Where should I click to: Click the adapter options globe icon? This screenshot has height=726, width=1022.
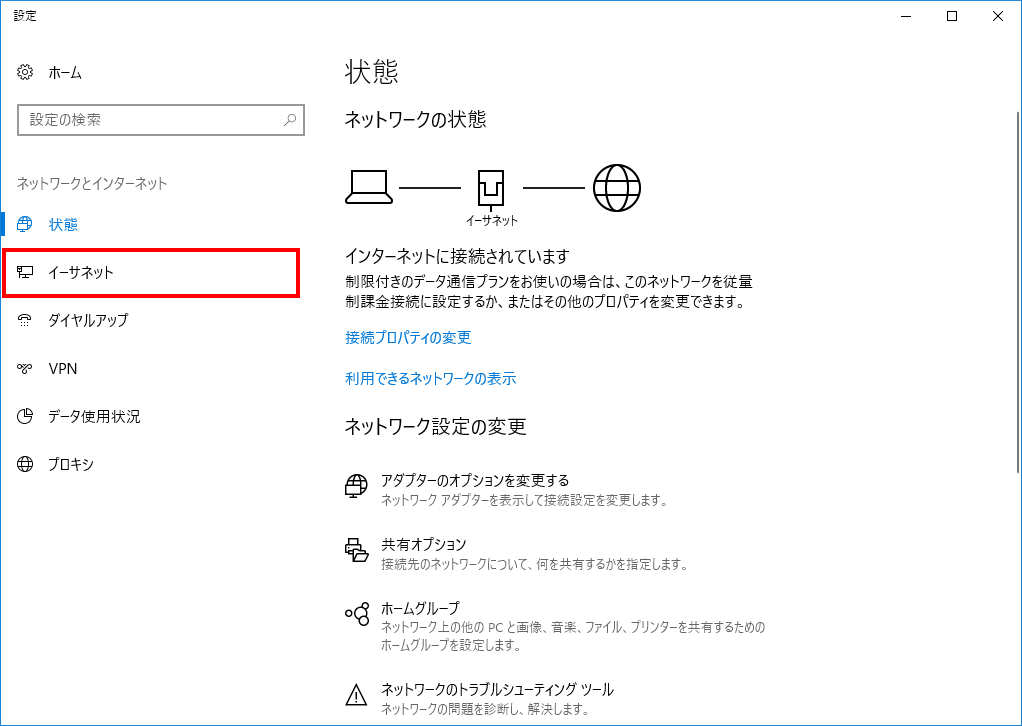(x=356, y=486)
